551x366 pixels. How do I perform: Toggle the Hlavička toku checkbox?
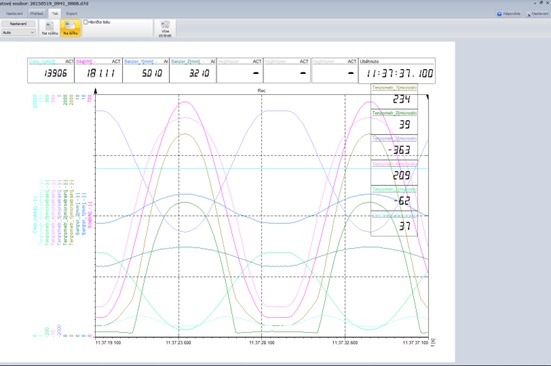(85, 22)
